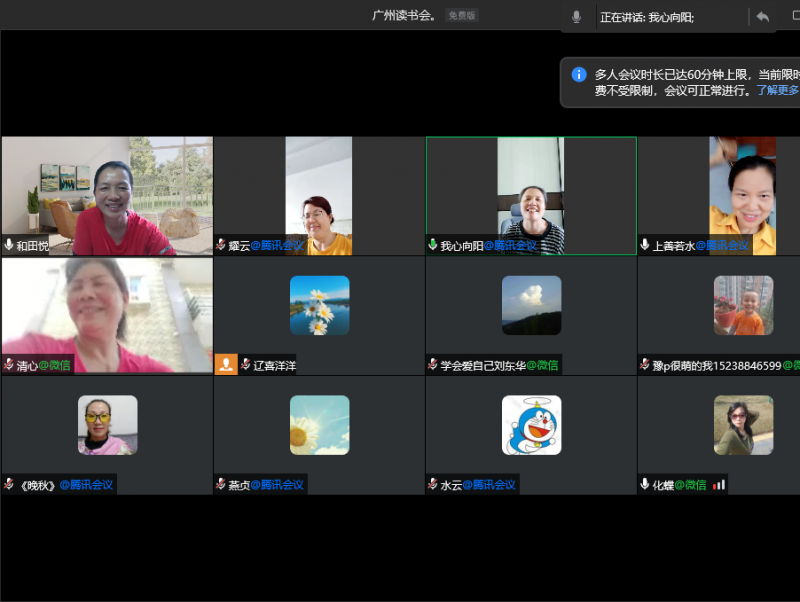800x602 pixels.
Task: Select the Doraemon avatar of 水云
Action: click(x=531, y=425)
